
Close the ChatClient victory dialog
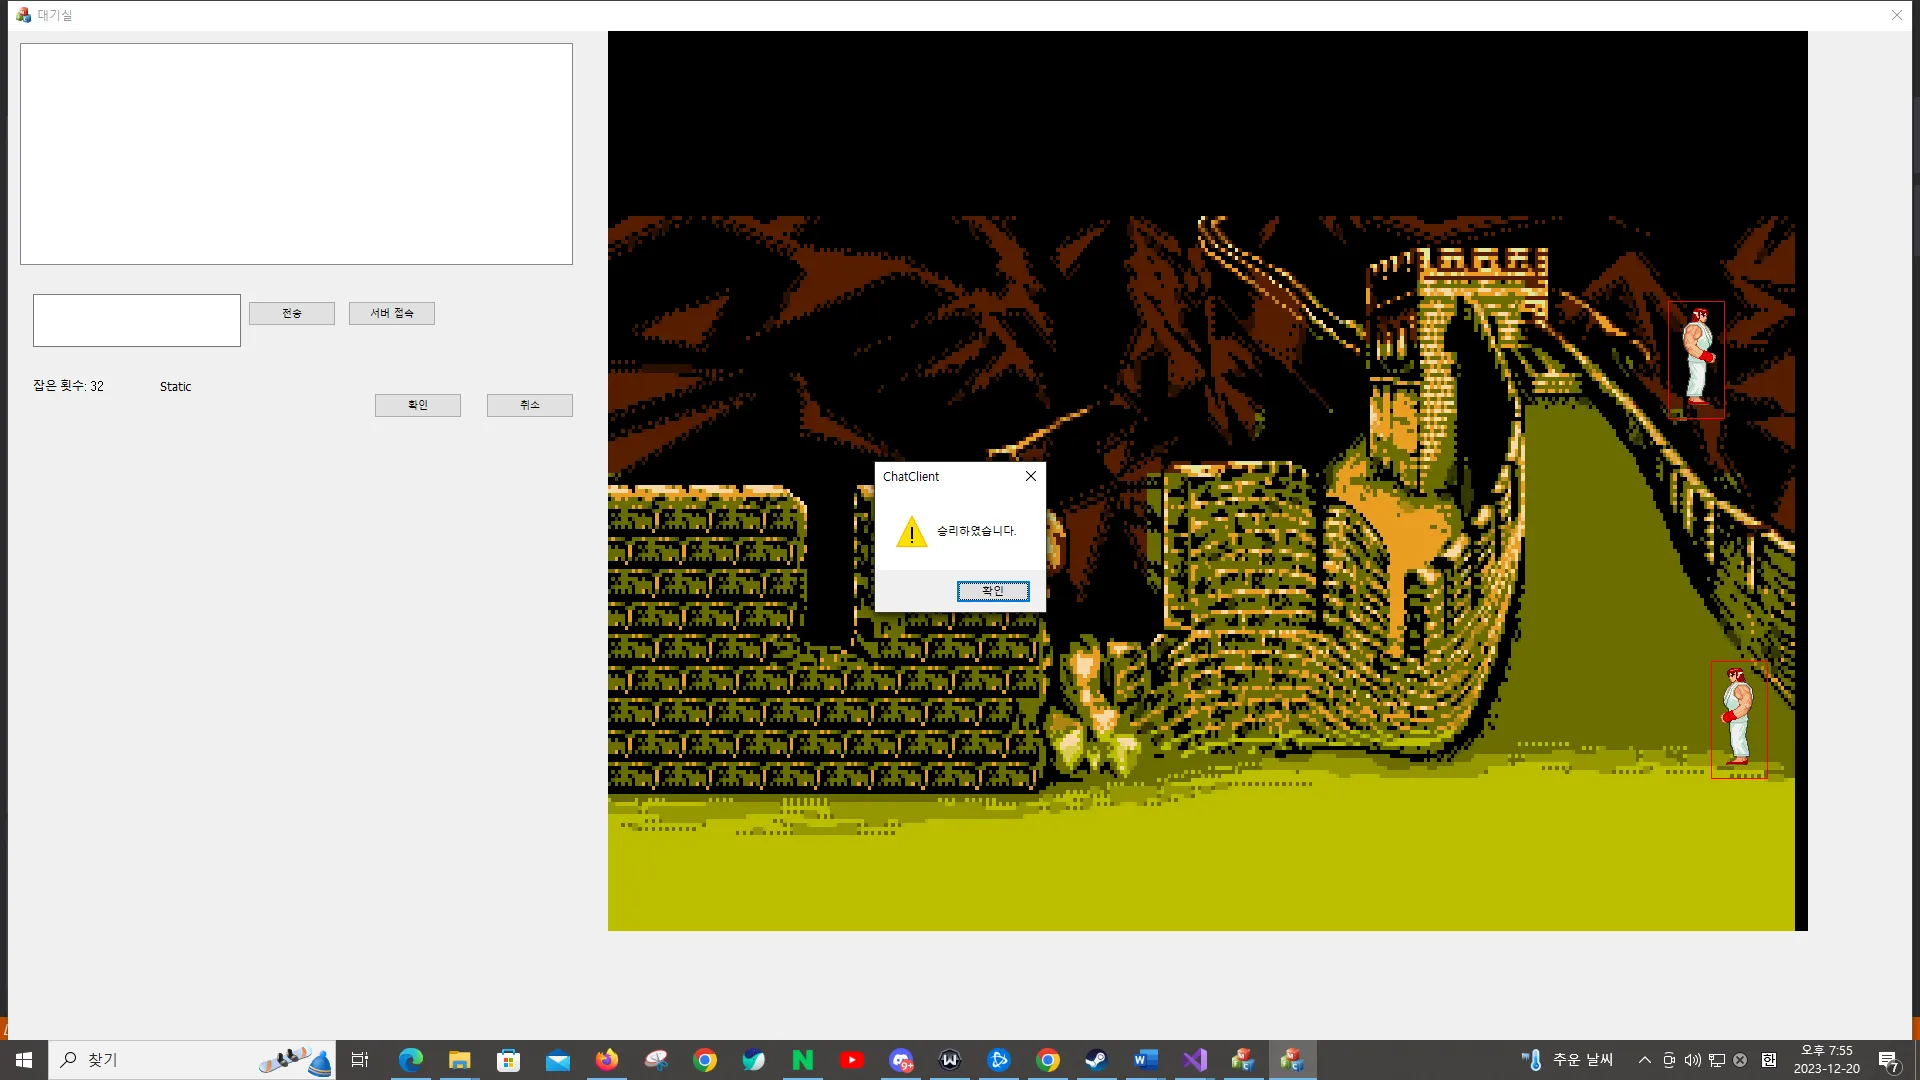pos(1030,476)
